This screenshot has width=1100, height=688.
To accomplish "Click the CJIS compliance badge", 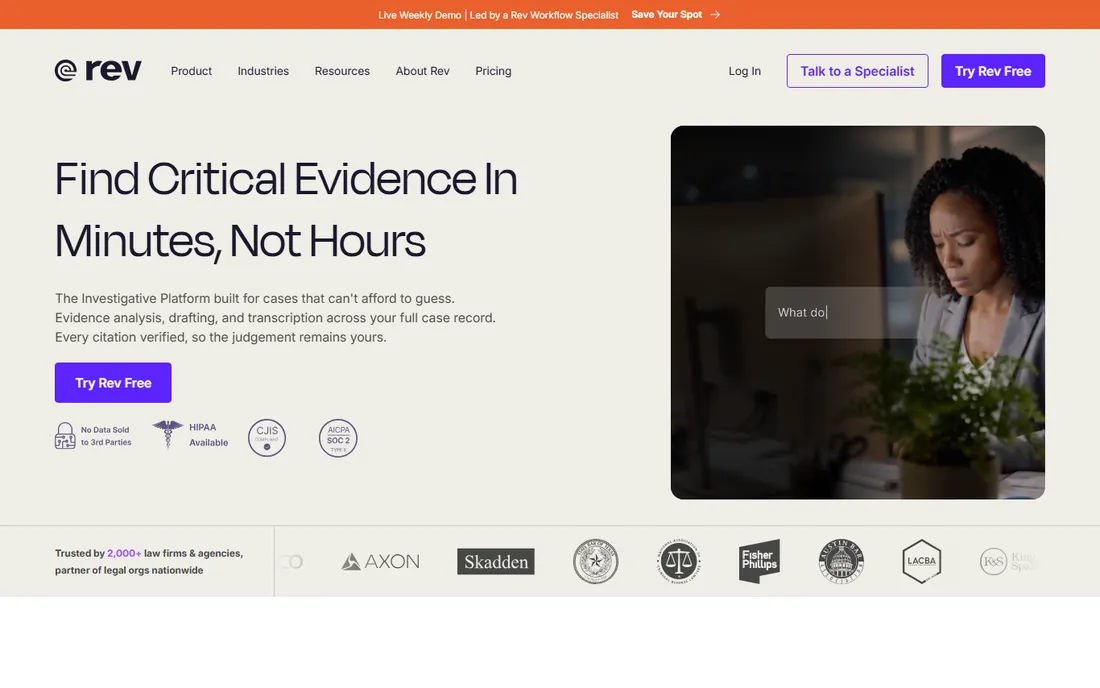I will pos(267,438).
